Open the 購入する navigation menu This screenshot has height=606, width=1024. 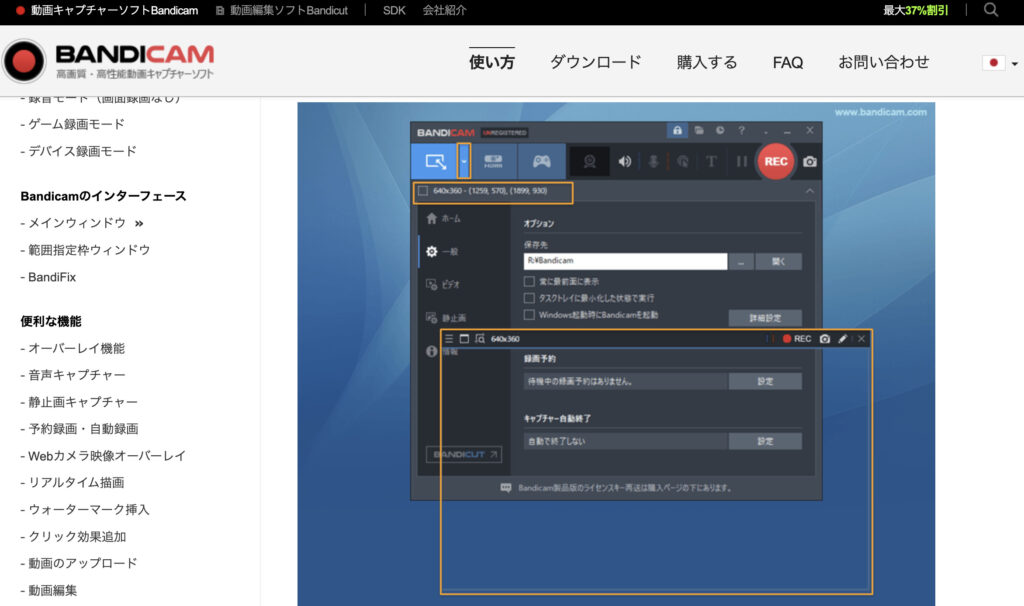tap(707, 62)
